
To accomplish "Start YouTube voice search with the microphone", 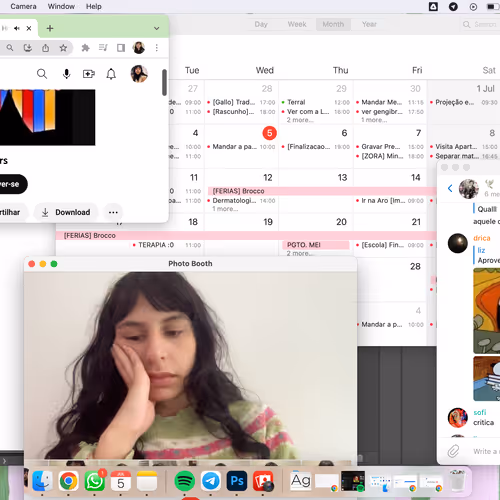I will tap(67, 74).
